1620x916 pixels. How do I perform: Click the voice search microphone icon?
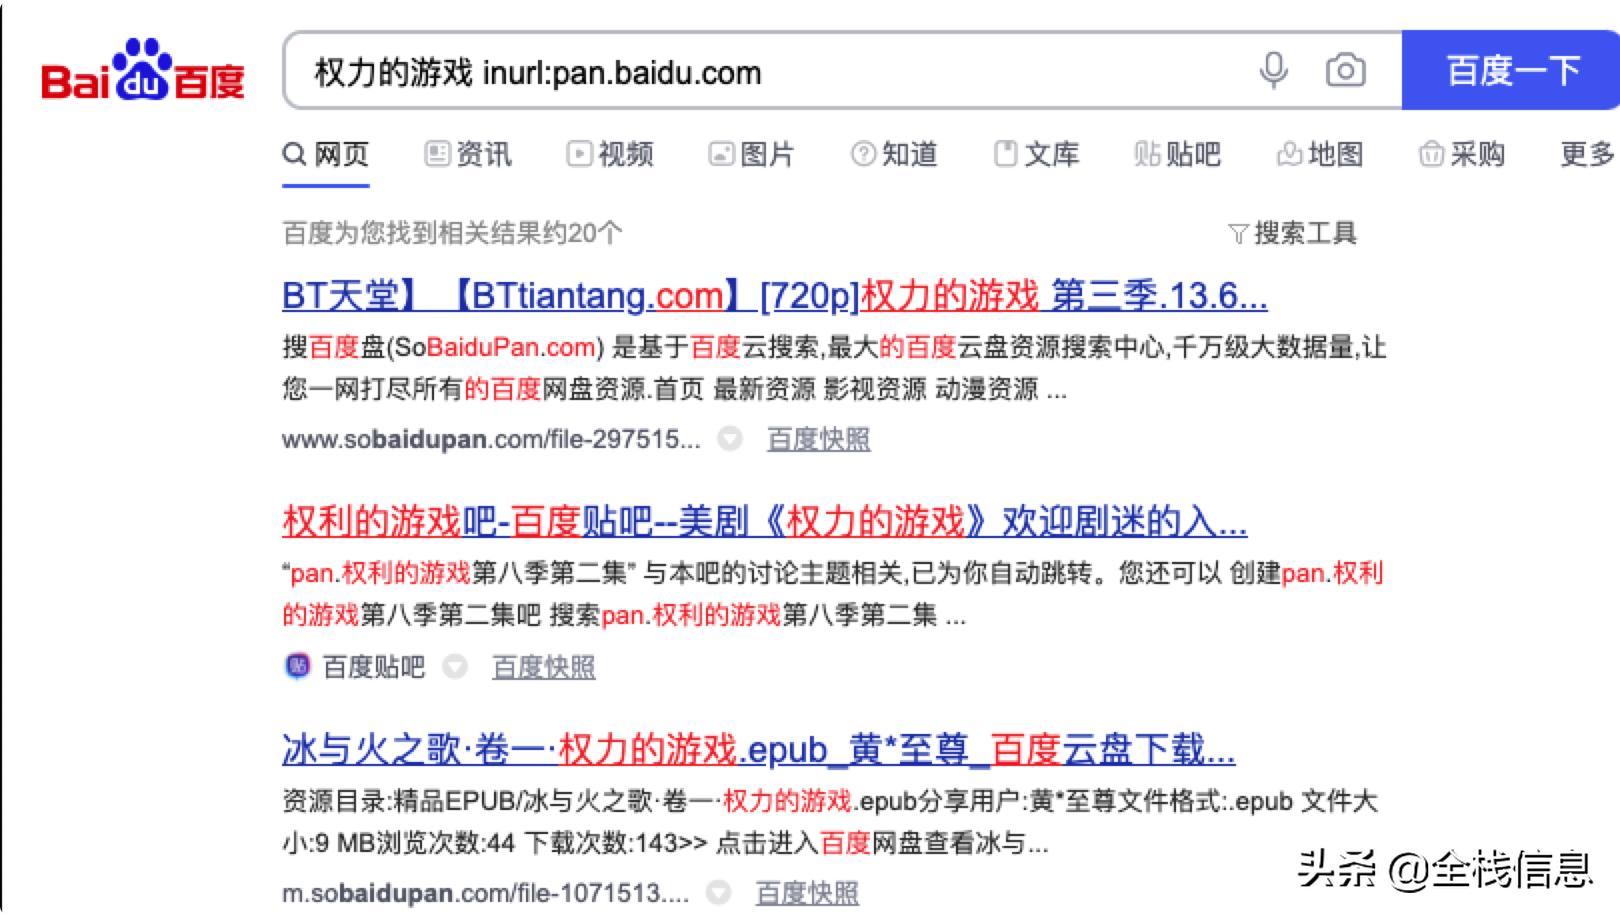pyautogui.click(x=1274, y=70)
